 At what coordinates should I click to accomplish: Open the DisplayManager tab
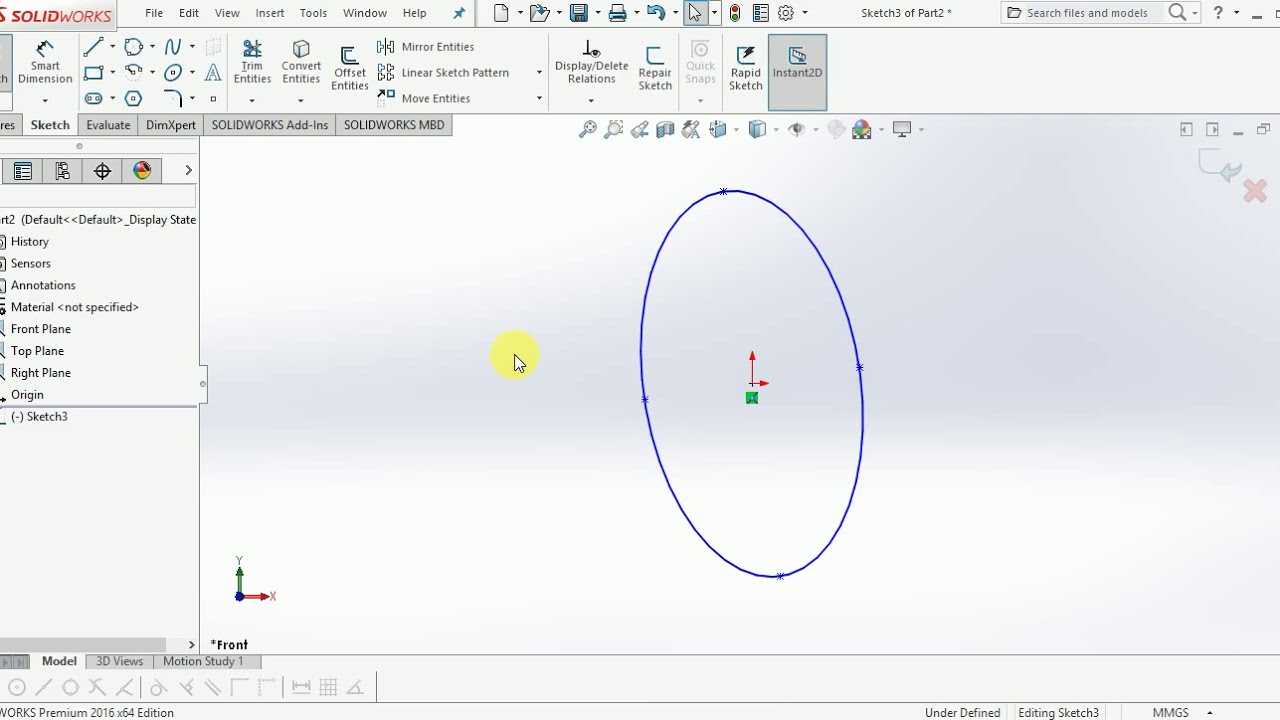pyautogui.click(x=142, y=171)
